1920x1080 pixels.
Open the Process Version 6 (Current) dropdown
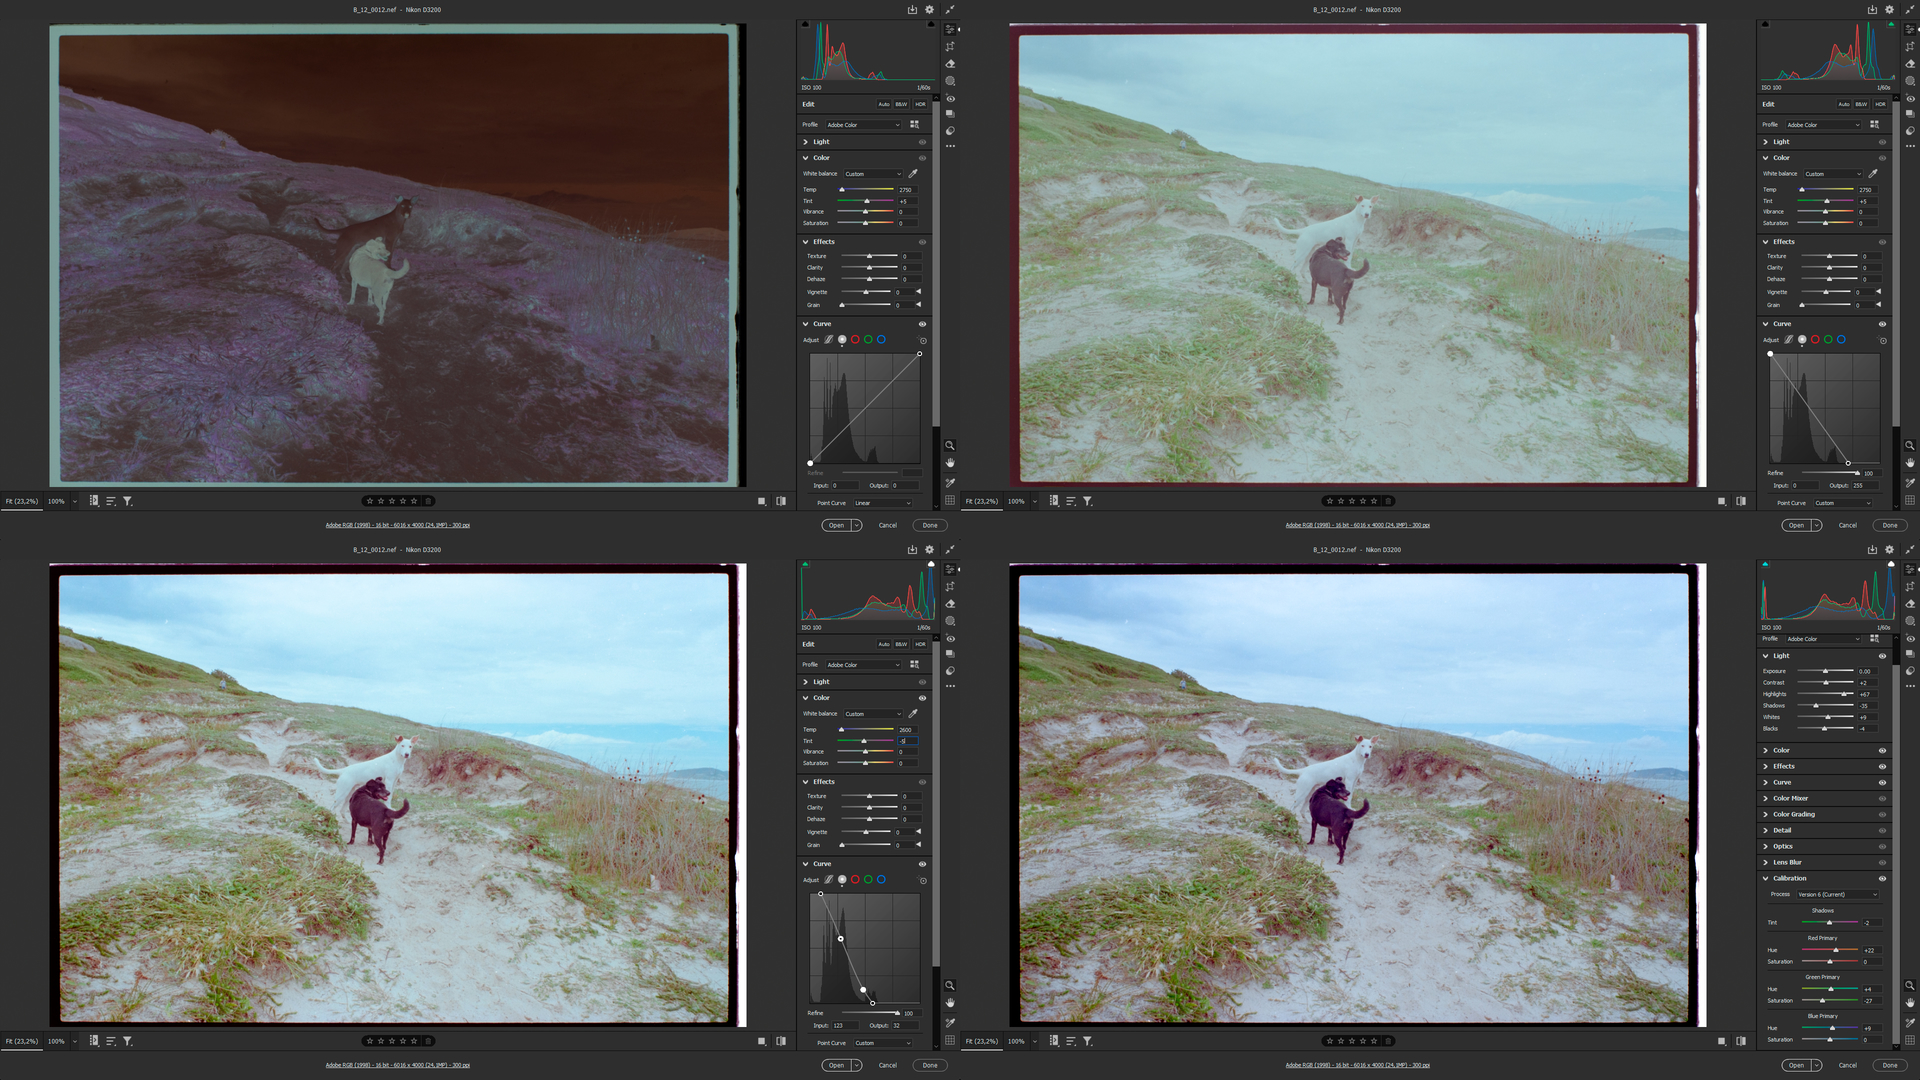click(1837, 894)
